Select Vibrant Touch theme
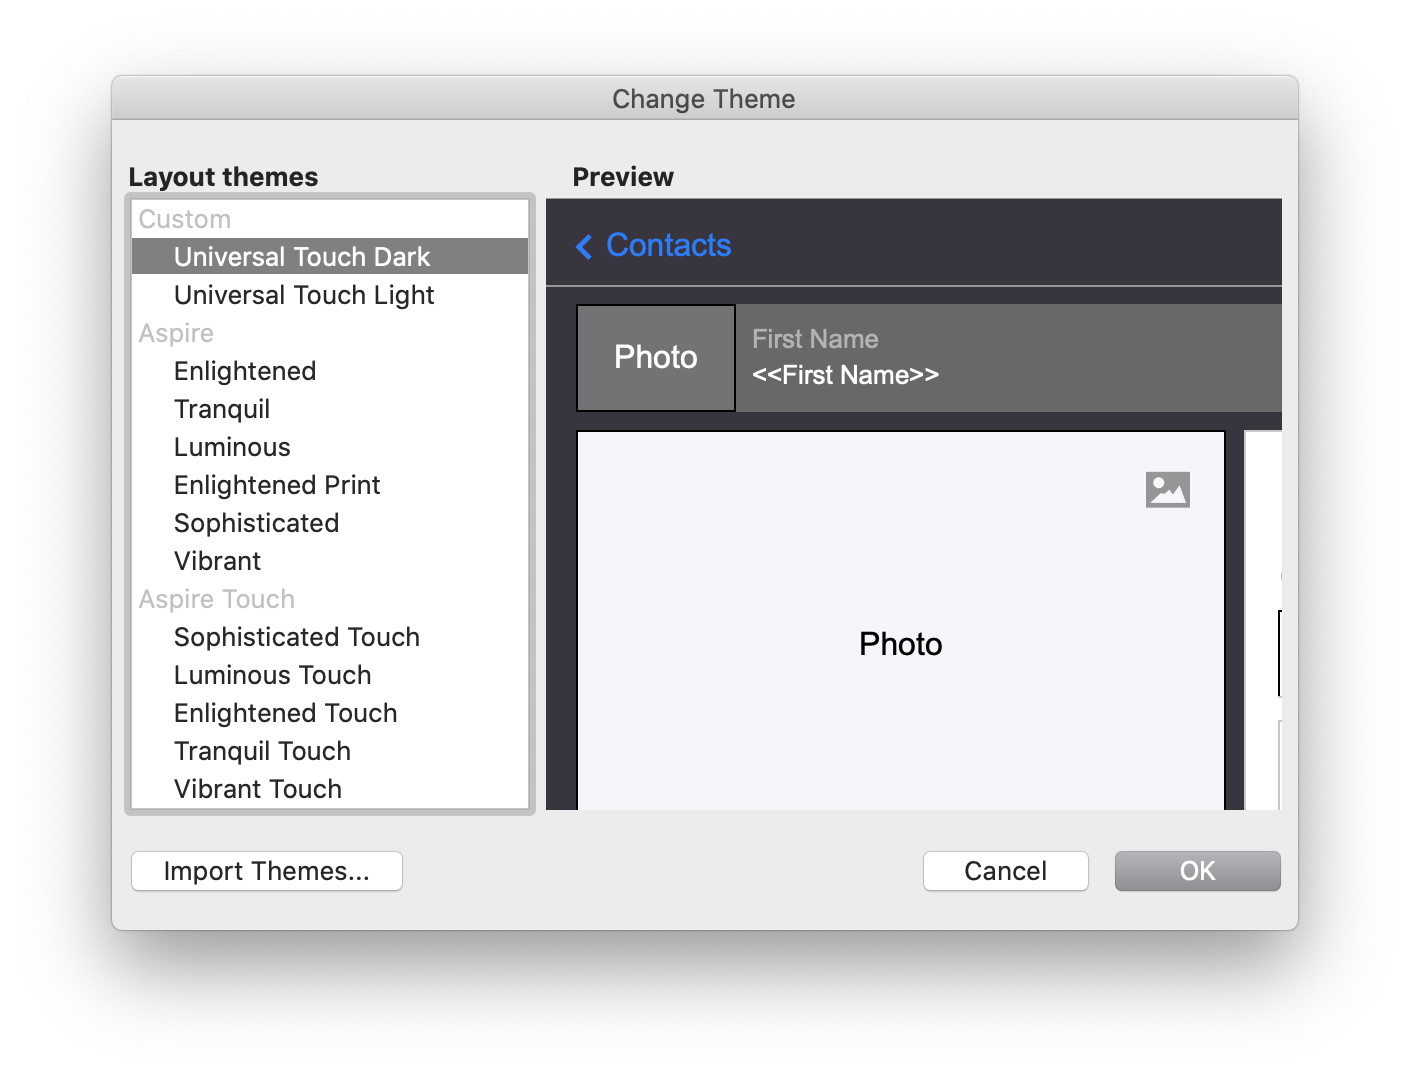The width and height of the screenshot is (1410, 1078). pos(257,789)
